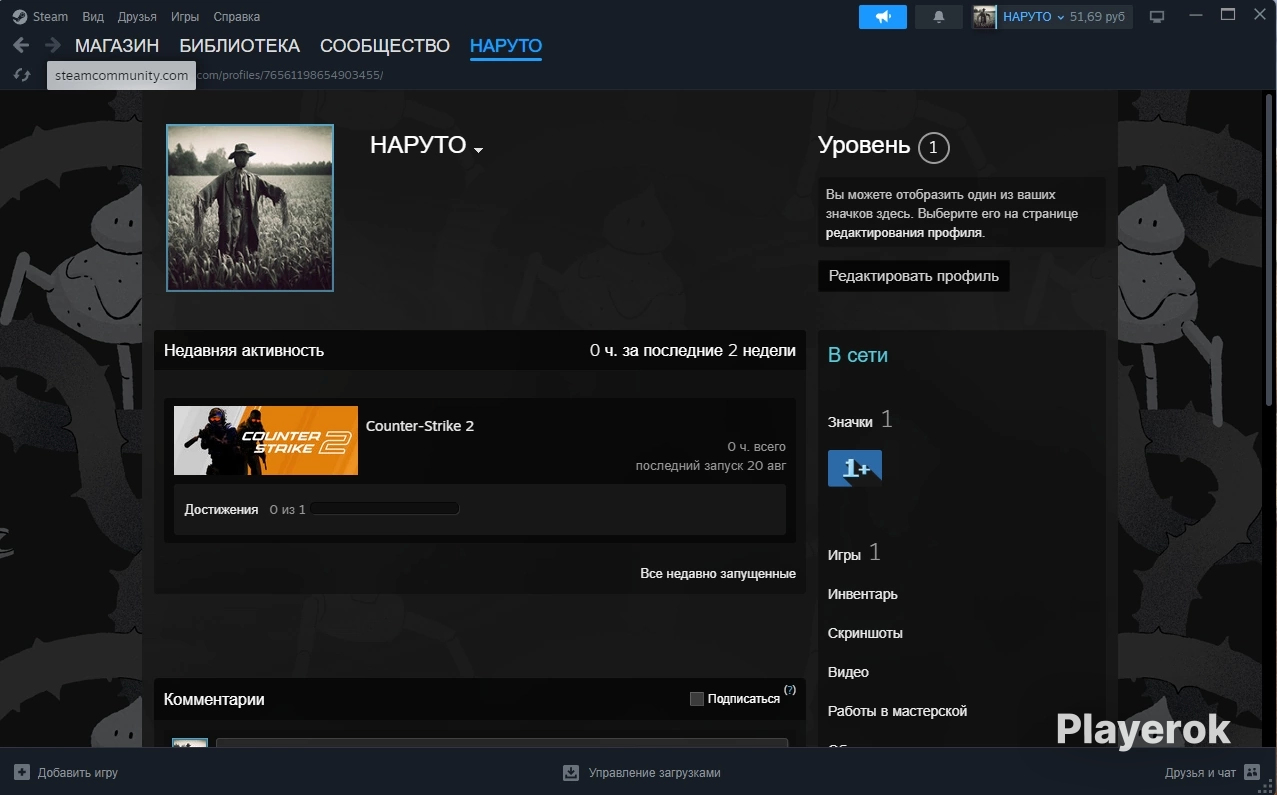Open the 1+ badge icon

pyautogui.click(x=855, y=468)
